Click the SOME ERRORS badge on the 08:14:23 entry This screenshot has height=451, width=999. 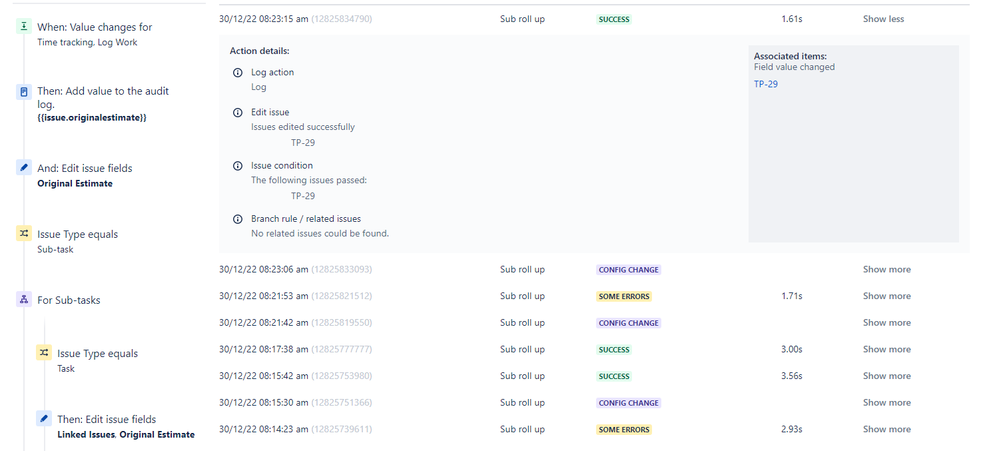[x=624, y=430]
